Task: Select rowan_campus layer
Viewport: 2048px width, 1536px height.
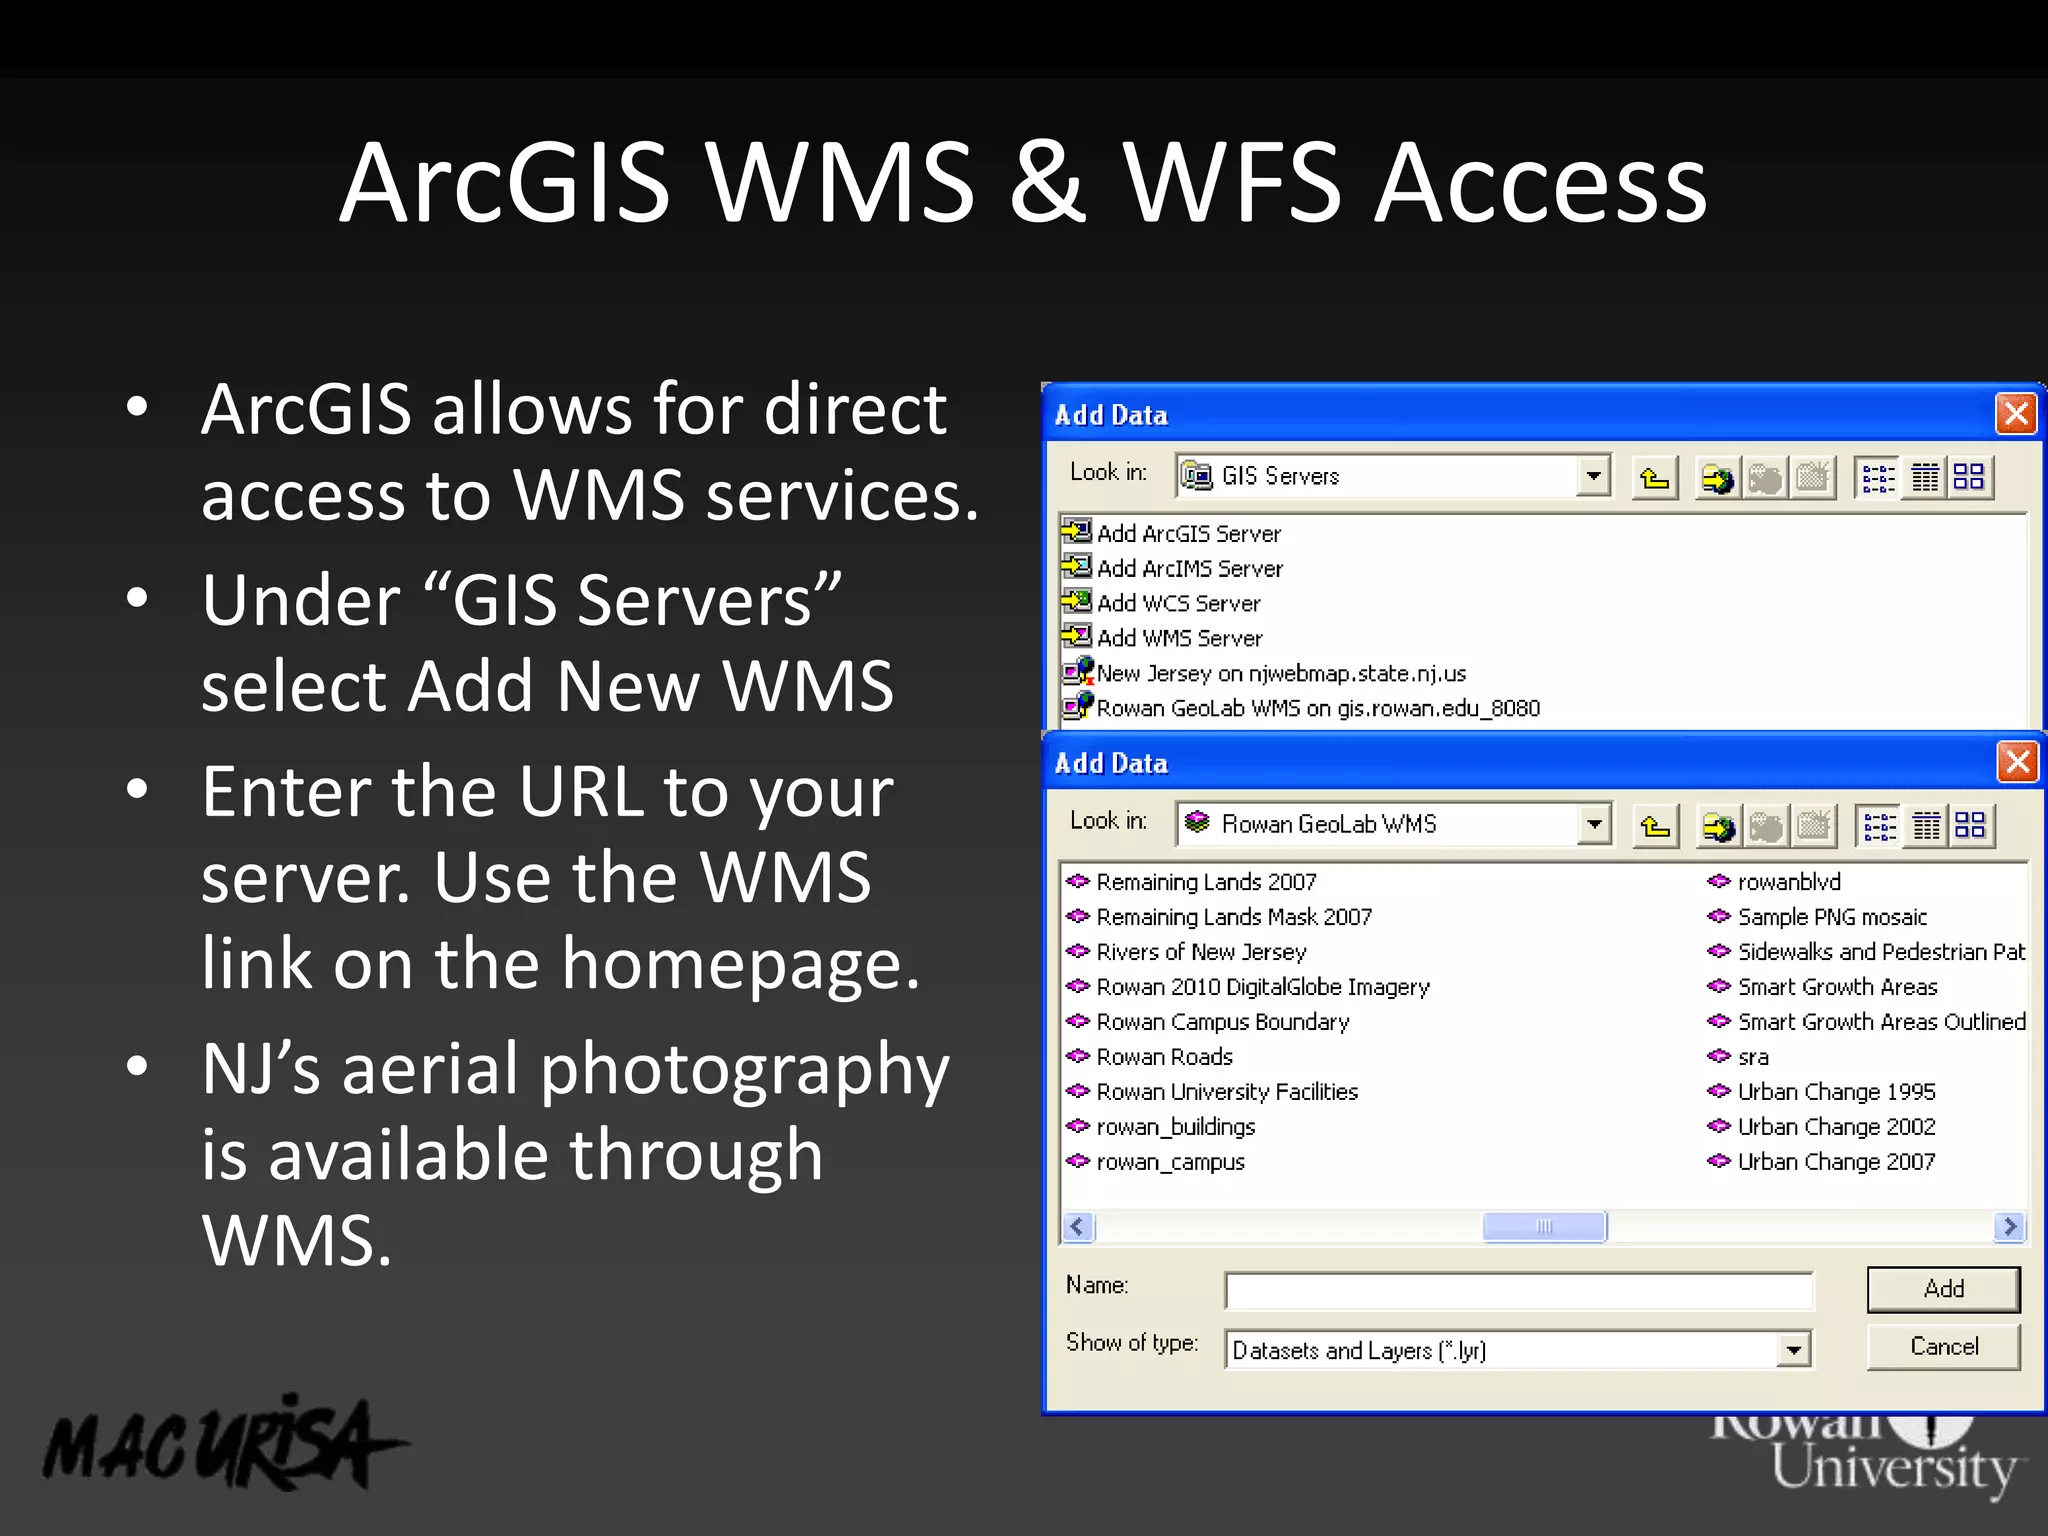Action: pyautogui.click(x=1156, y=1162)
